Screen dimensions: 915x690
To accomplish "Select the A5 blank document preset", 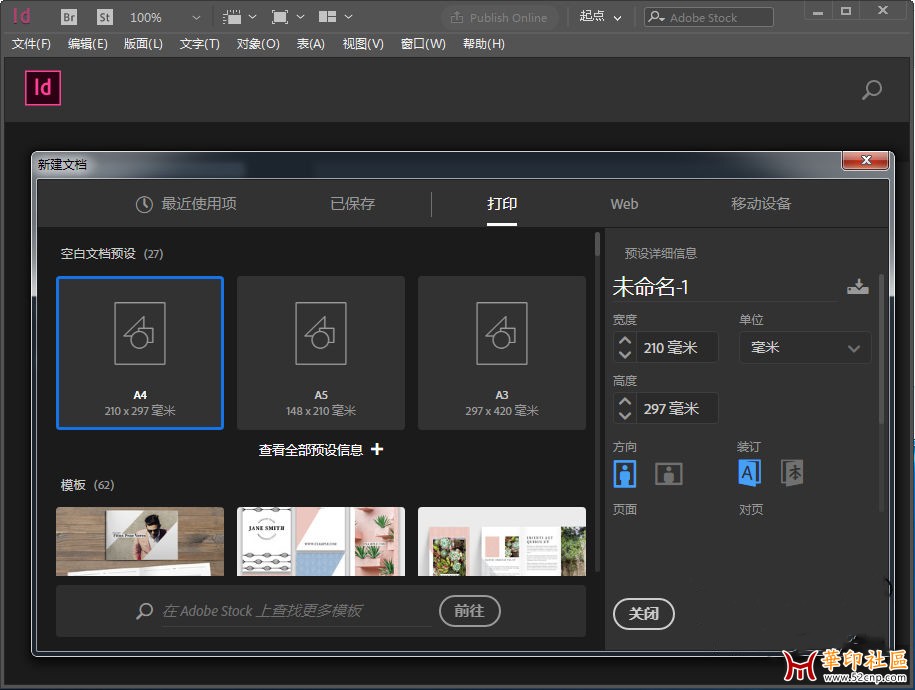I will (321, 352).
